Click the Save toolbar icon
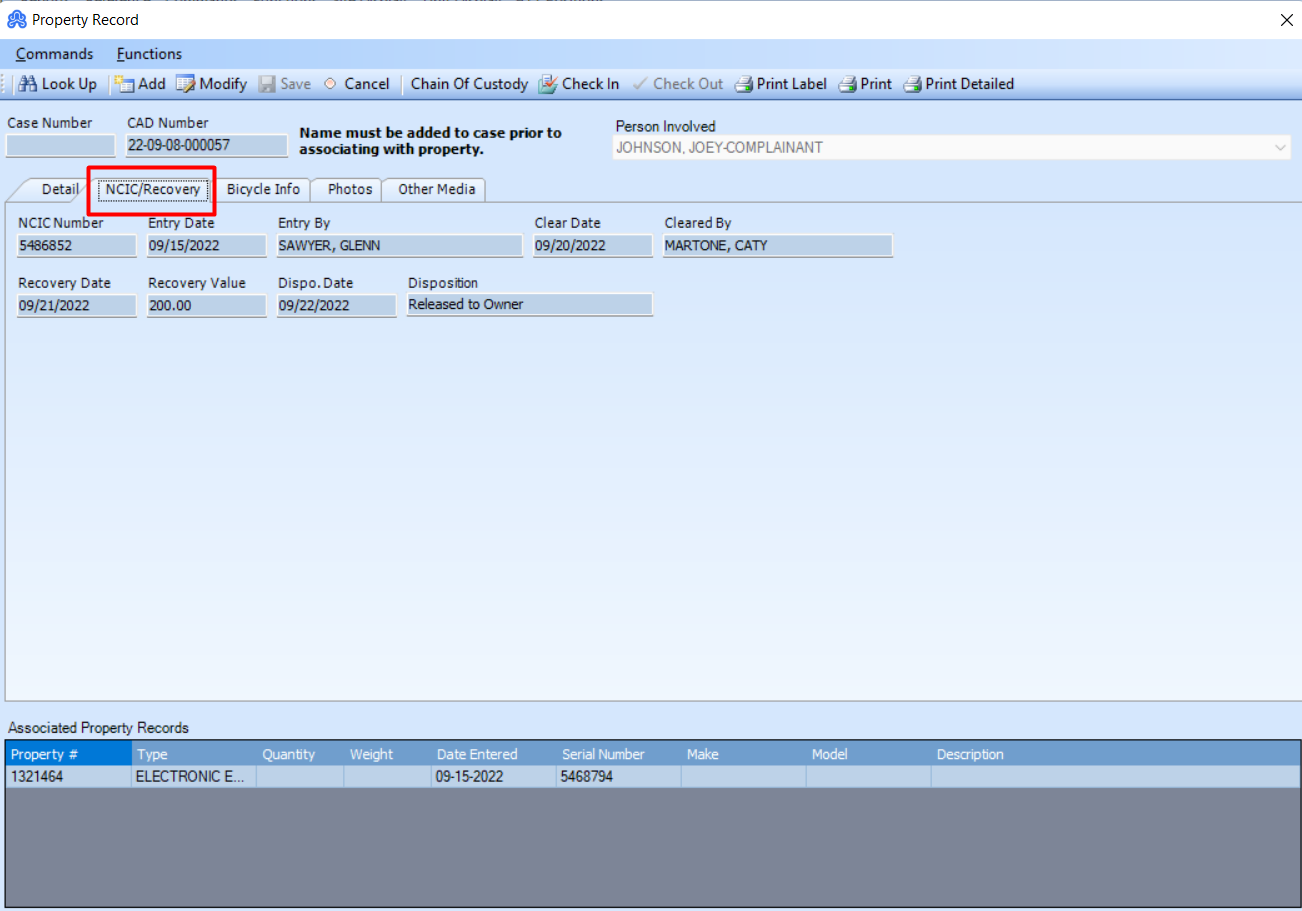The width and height of the screenshot is (1302, 911). pos(285,84)
